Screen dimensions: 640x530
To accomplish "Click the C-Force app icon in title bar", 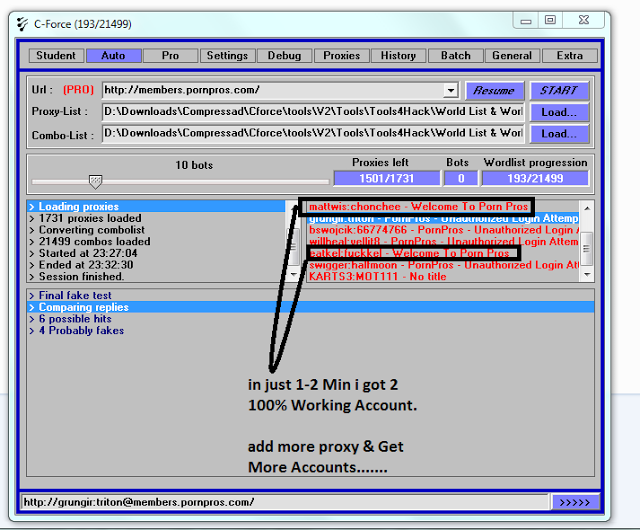I will tap(22, 24).
